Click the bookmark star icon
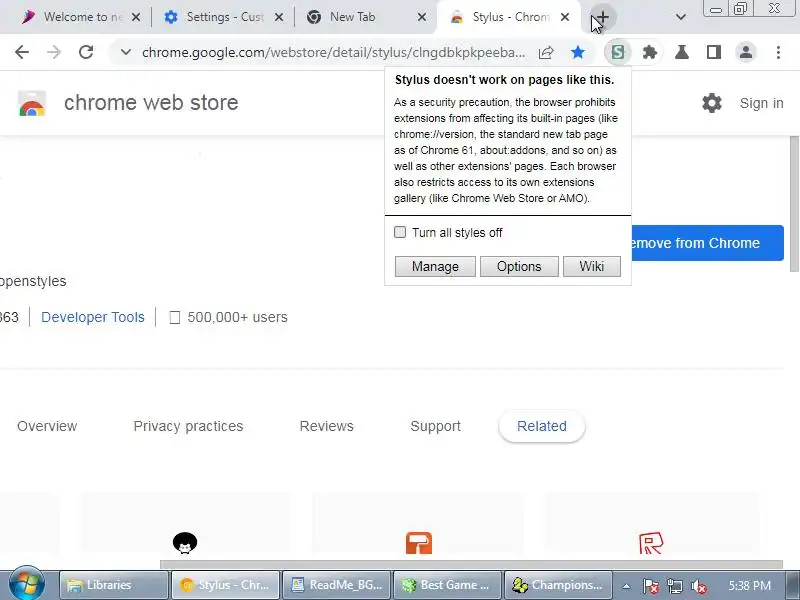Viewport: 800px width, 600px height. [578, 52]
